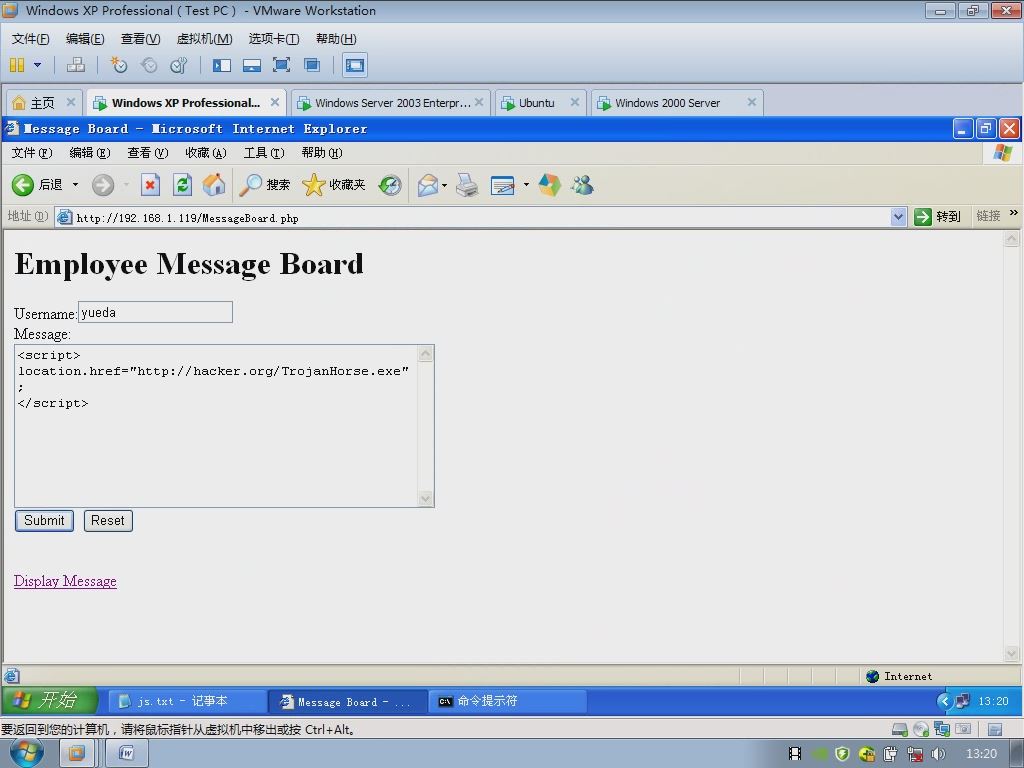Switch to js.txt 记事本 taskbar item
Screen dimensions: 1024x768
(x=185, y=701)
